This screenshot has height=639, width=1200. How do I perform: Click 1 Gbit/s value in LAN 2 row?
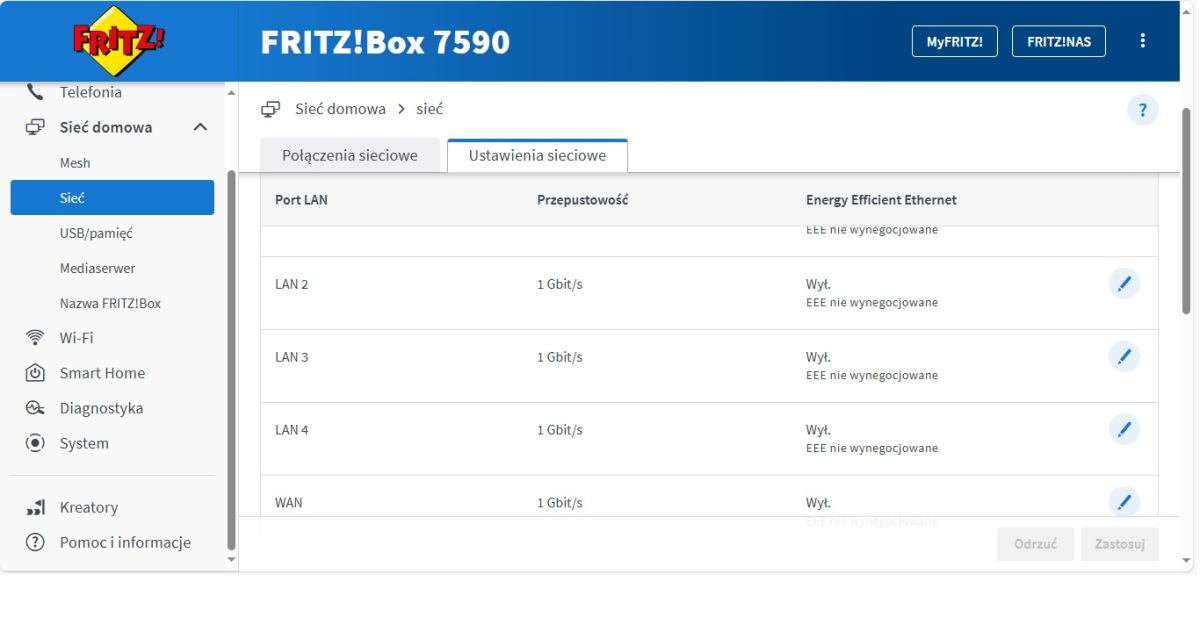point(559,284)
